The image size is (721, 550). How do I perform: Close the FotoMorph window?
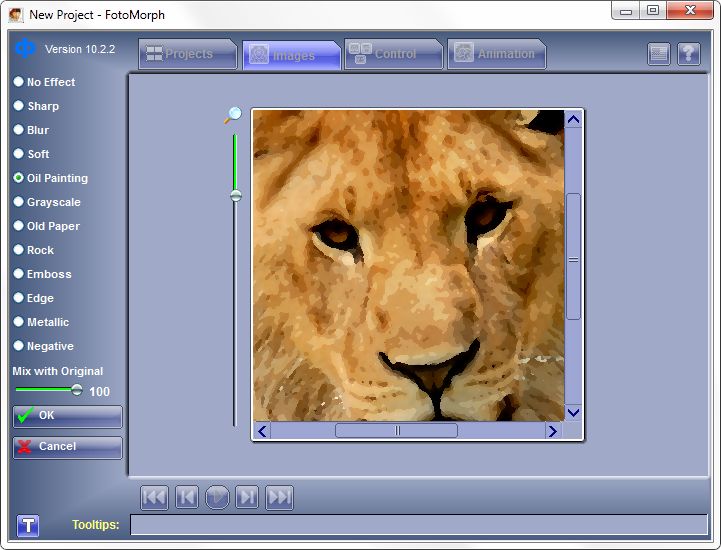coord(690,11)
